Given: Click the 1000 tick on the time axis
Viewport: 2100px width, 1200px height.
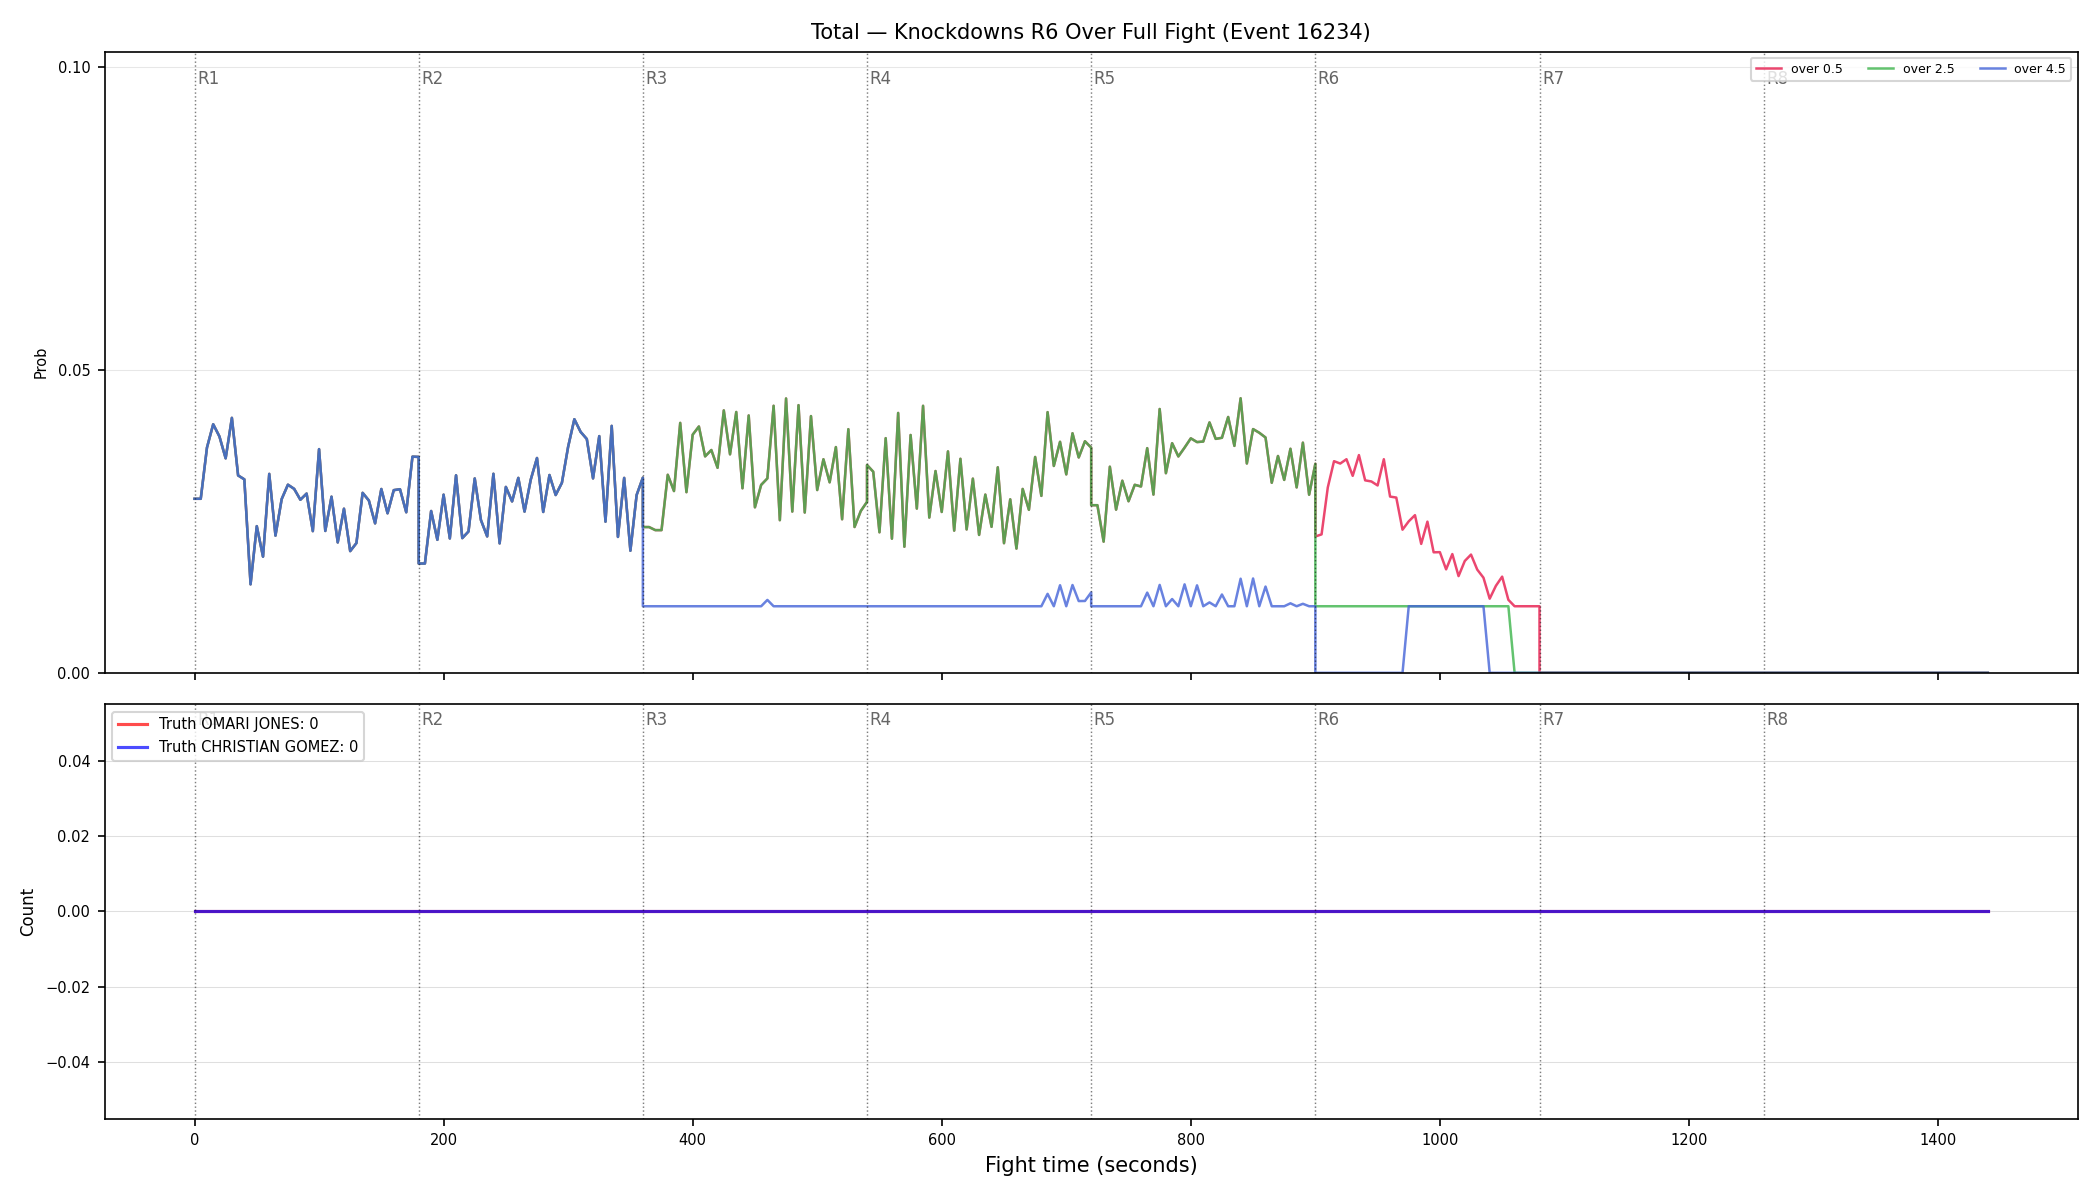Looking at the screenshot, I should coord(1440,1140).
